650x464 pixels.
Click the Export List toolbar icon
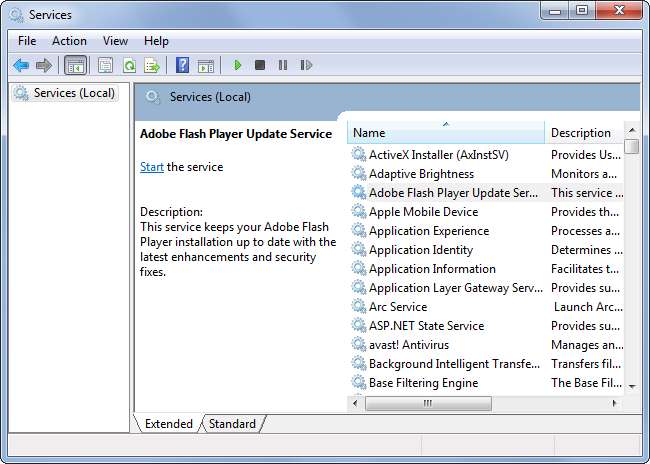pos(152,65)
